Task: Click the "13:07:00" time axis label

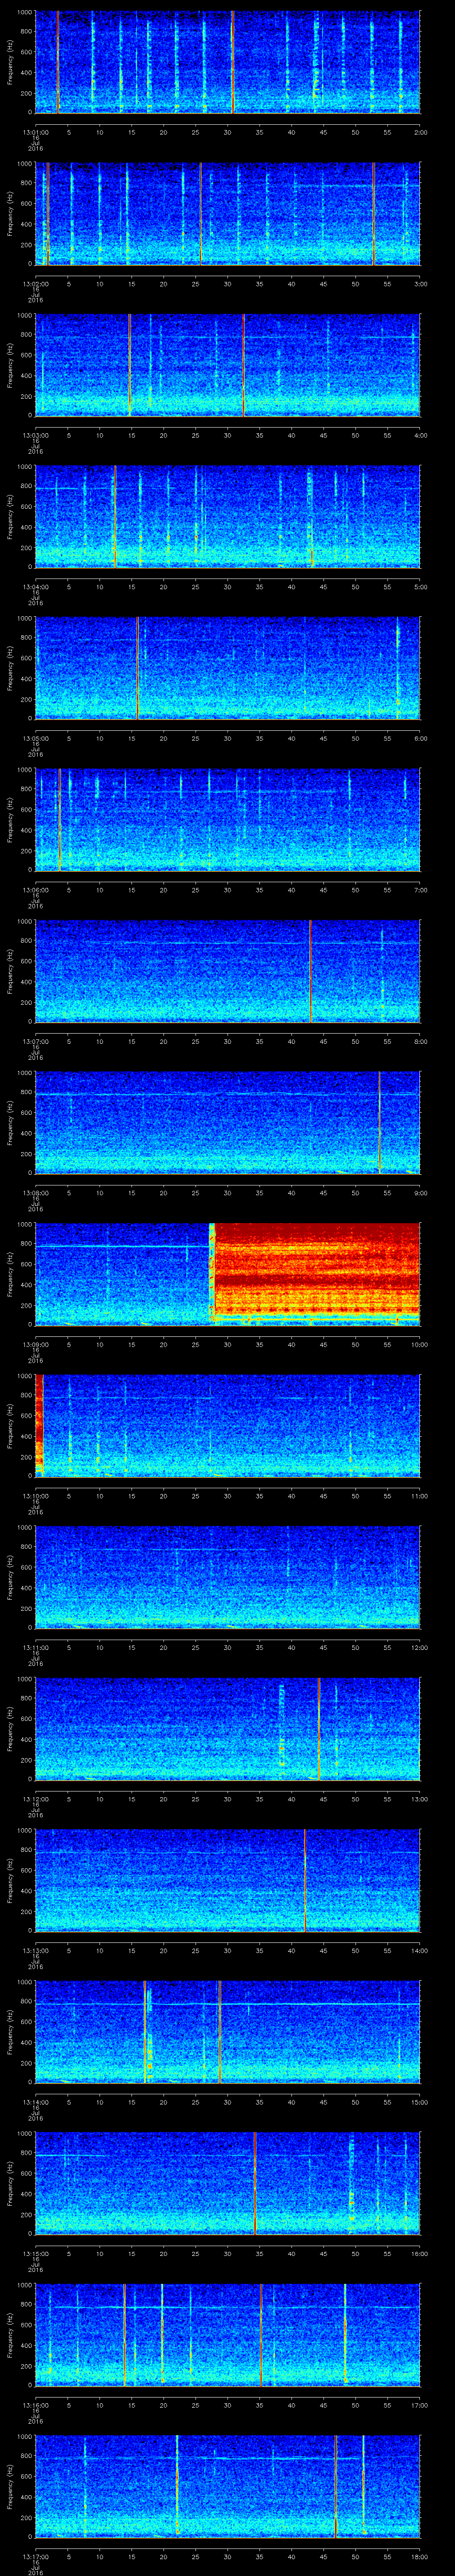Action: tap(35, 1041)
